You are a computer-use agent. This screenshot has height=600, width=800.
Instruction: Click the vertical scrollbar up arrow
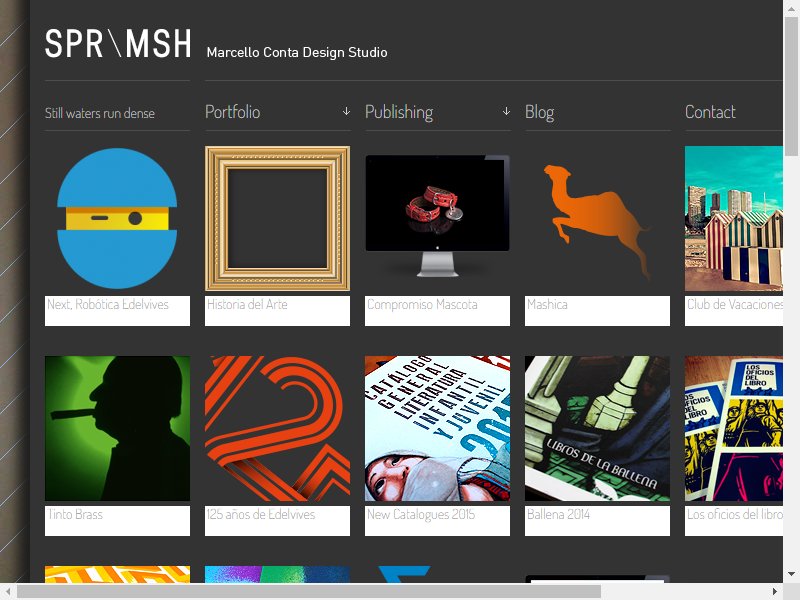[x=791, y=9]
